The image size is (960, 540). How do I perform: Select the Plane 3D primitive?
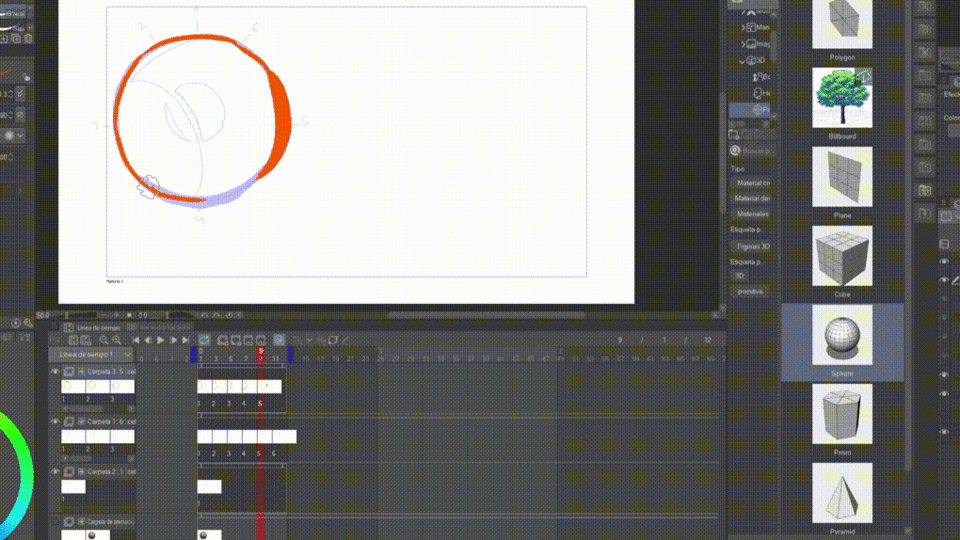[842, 177]
